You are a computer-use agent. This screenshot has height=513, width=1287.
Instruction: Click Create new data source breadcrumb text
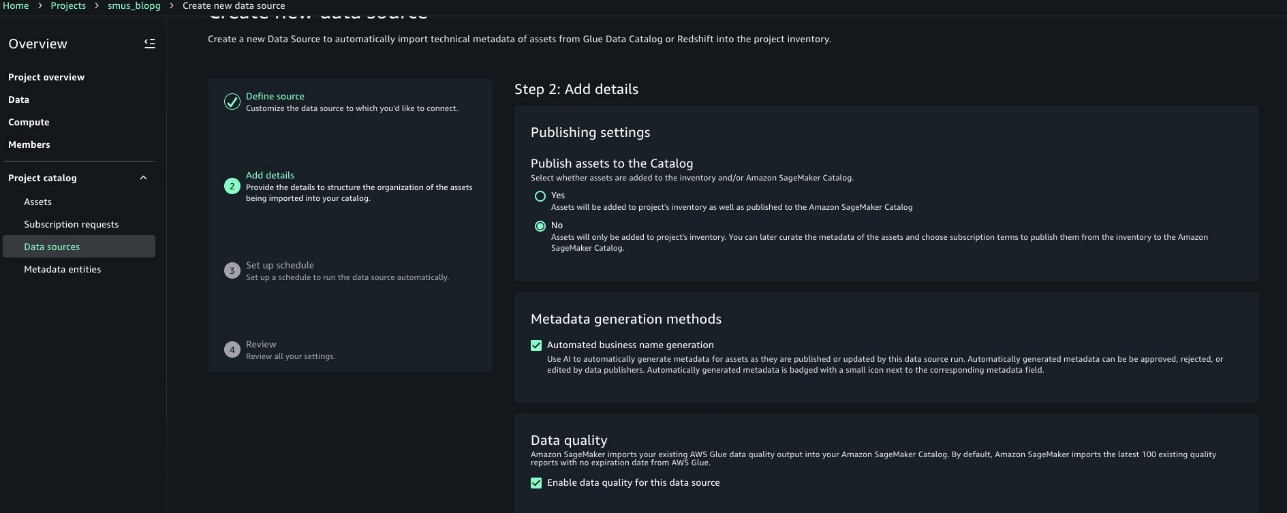point(234,6)
